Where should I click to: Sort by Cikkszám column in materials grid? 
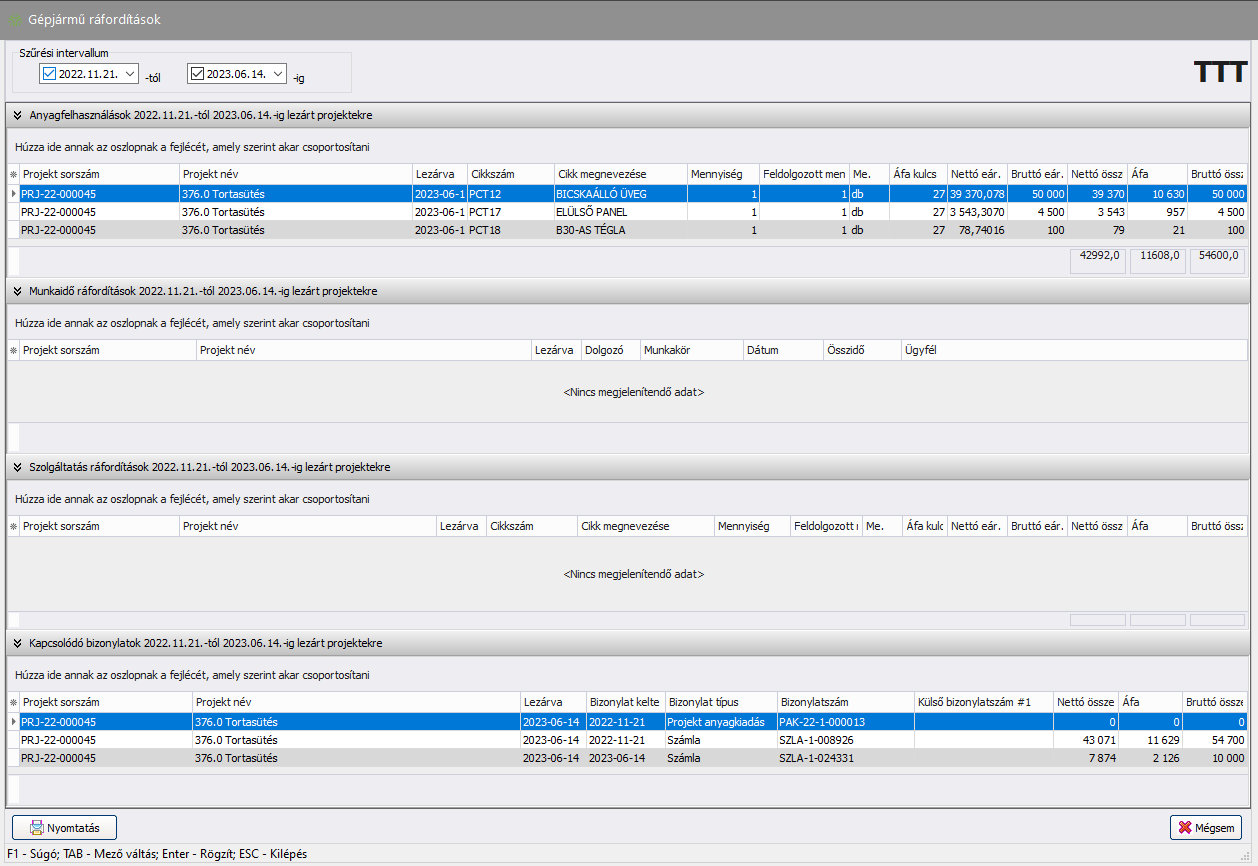510,174
